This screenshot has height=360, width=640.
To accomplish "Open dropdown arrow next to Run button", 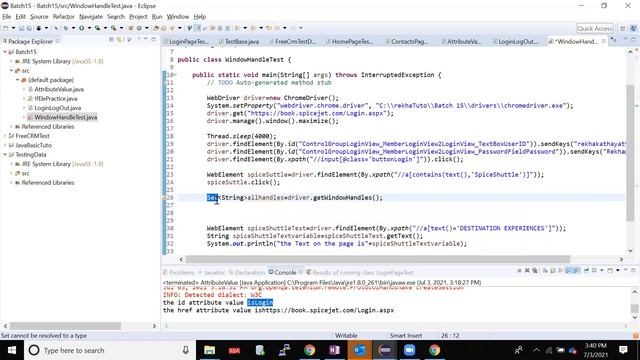I will pyautogui.click(x=89, y=28).
